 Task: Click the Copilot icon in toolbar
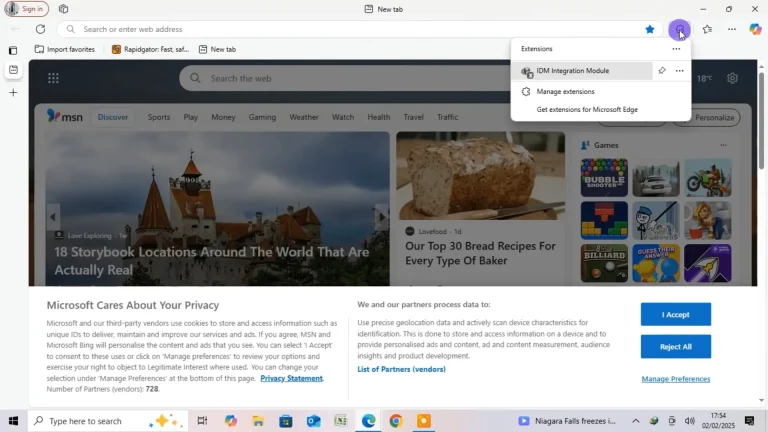click(x=755, y=29)
